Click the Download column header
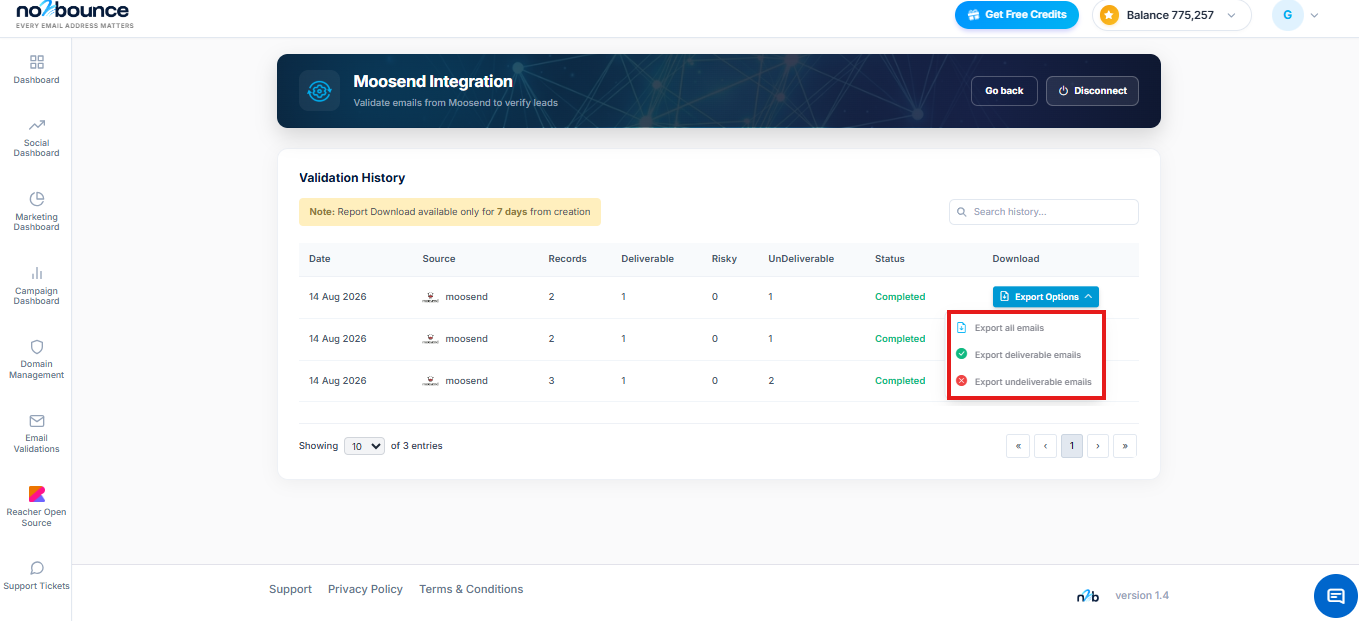 [x=1016, y=259]
